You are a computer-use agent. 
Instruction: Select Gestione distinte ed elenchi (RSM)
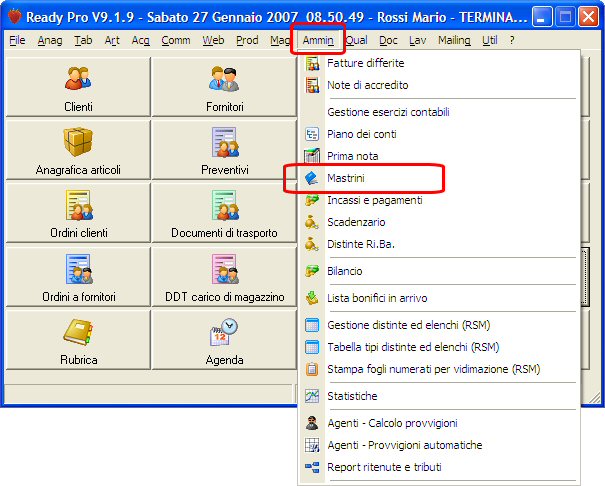(439, 325)
